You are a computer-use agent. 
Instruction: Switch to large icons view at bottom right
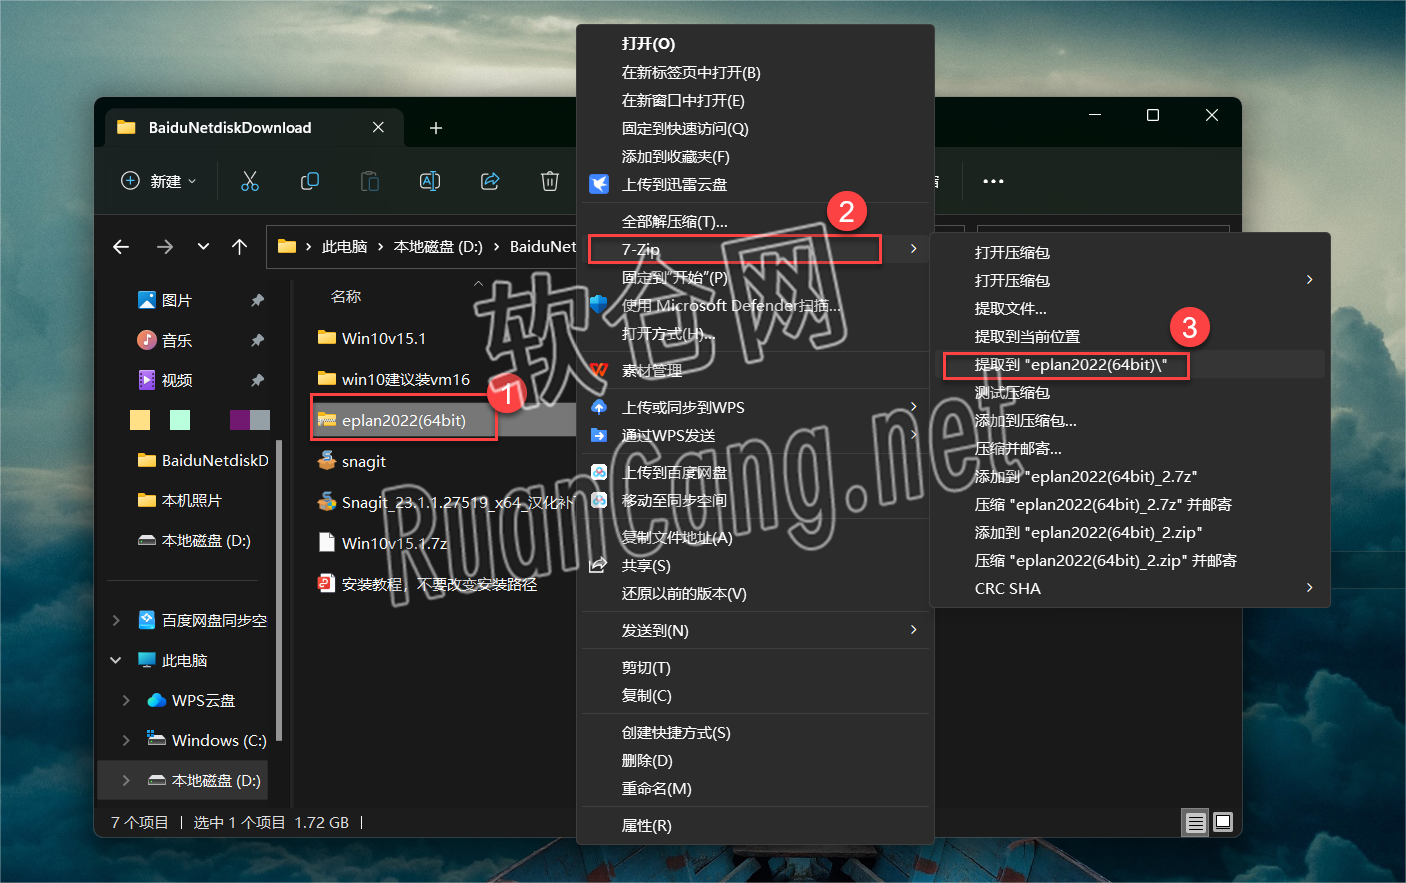point(1222,822)
